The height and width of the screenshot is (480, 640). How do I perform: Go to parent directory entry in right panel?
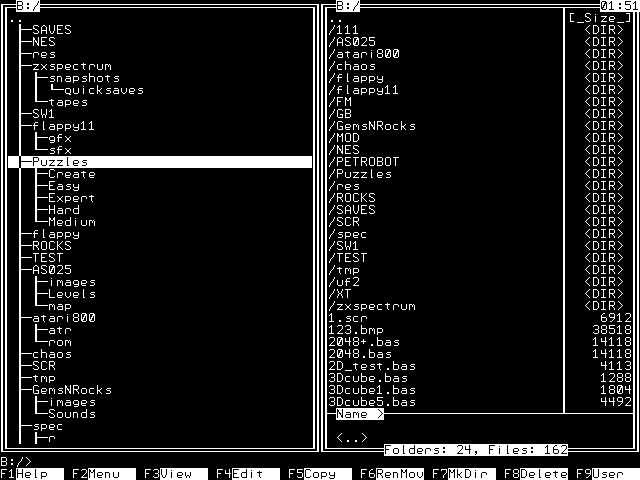336,18
